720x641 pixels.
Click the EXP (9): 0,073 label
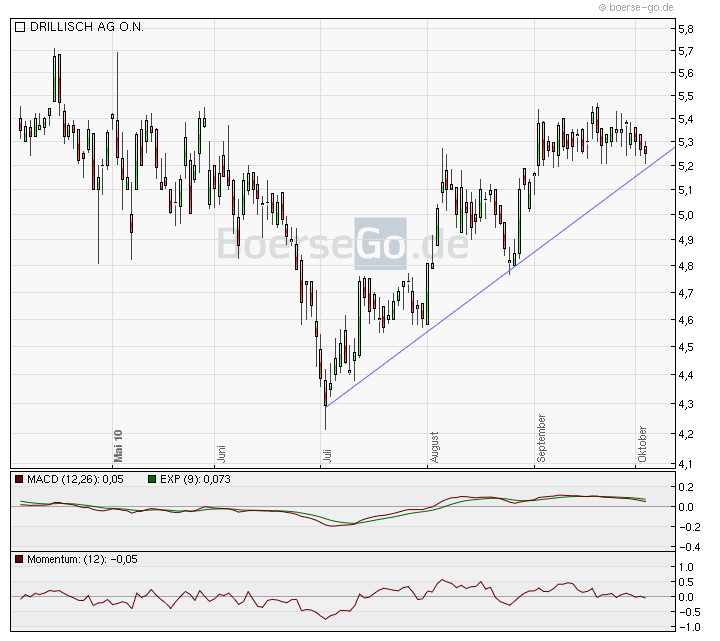195,479
